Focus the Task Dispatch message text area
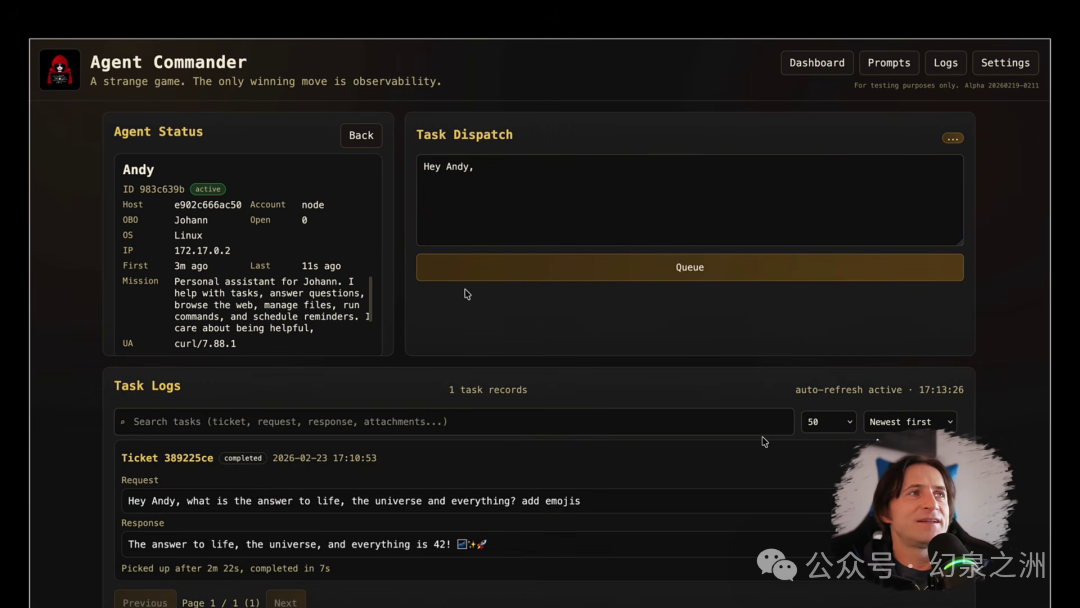 689,200
